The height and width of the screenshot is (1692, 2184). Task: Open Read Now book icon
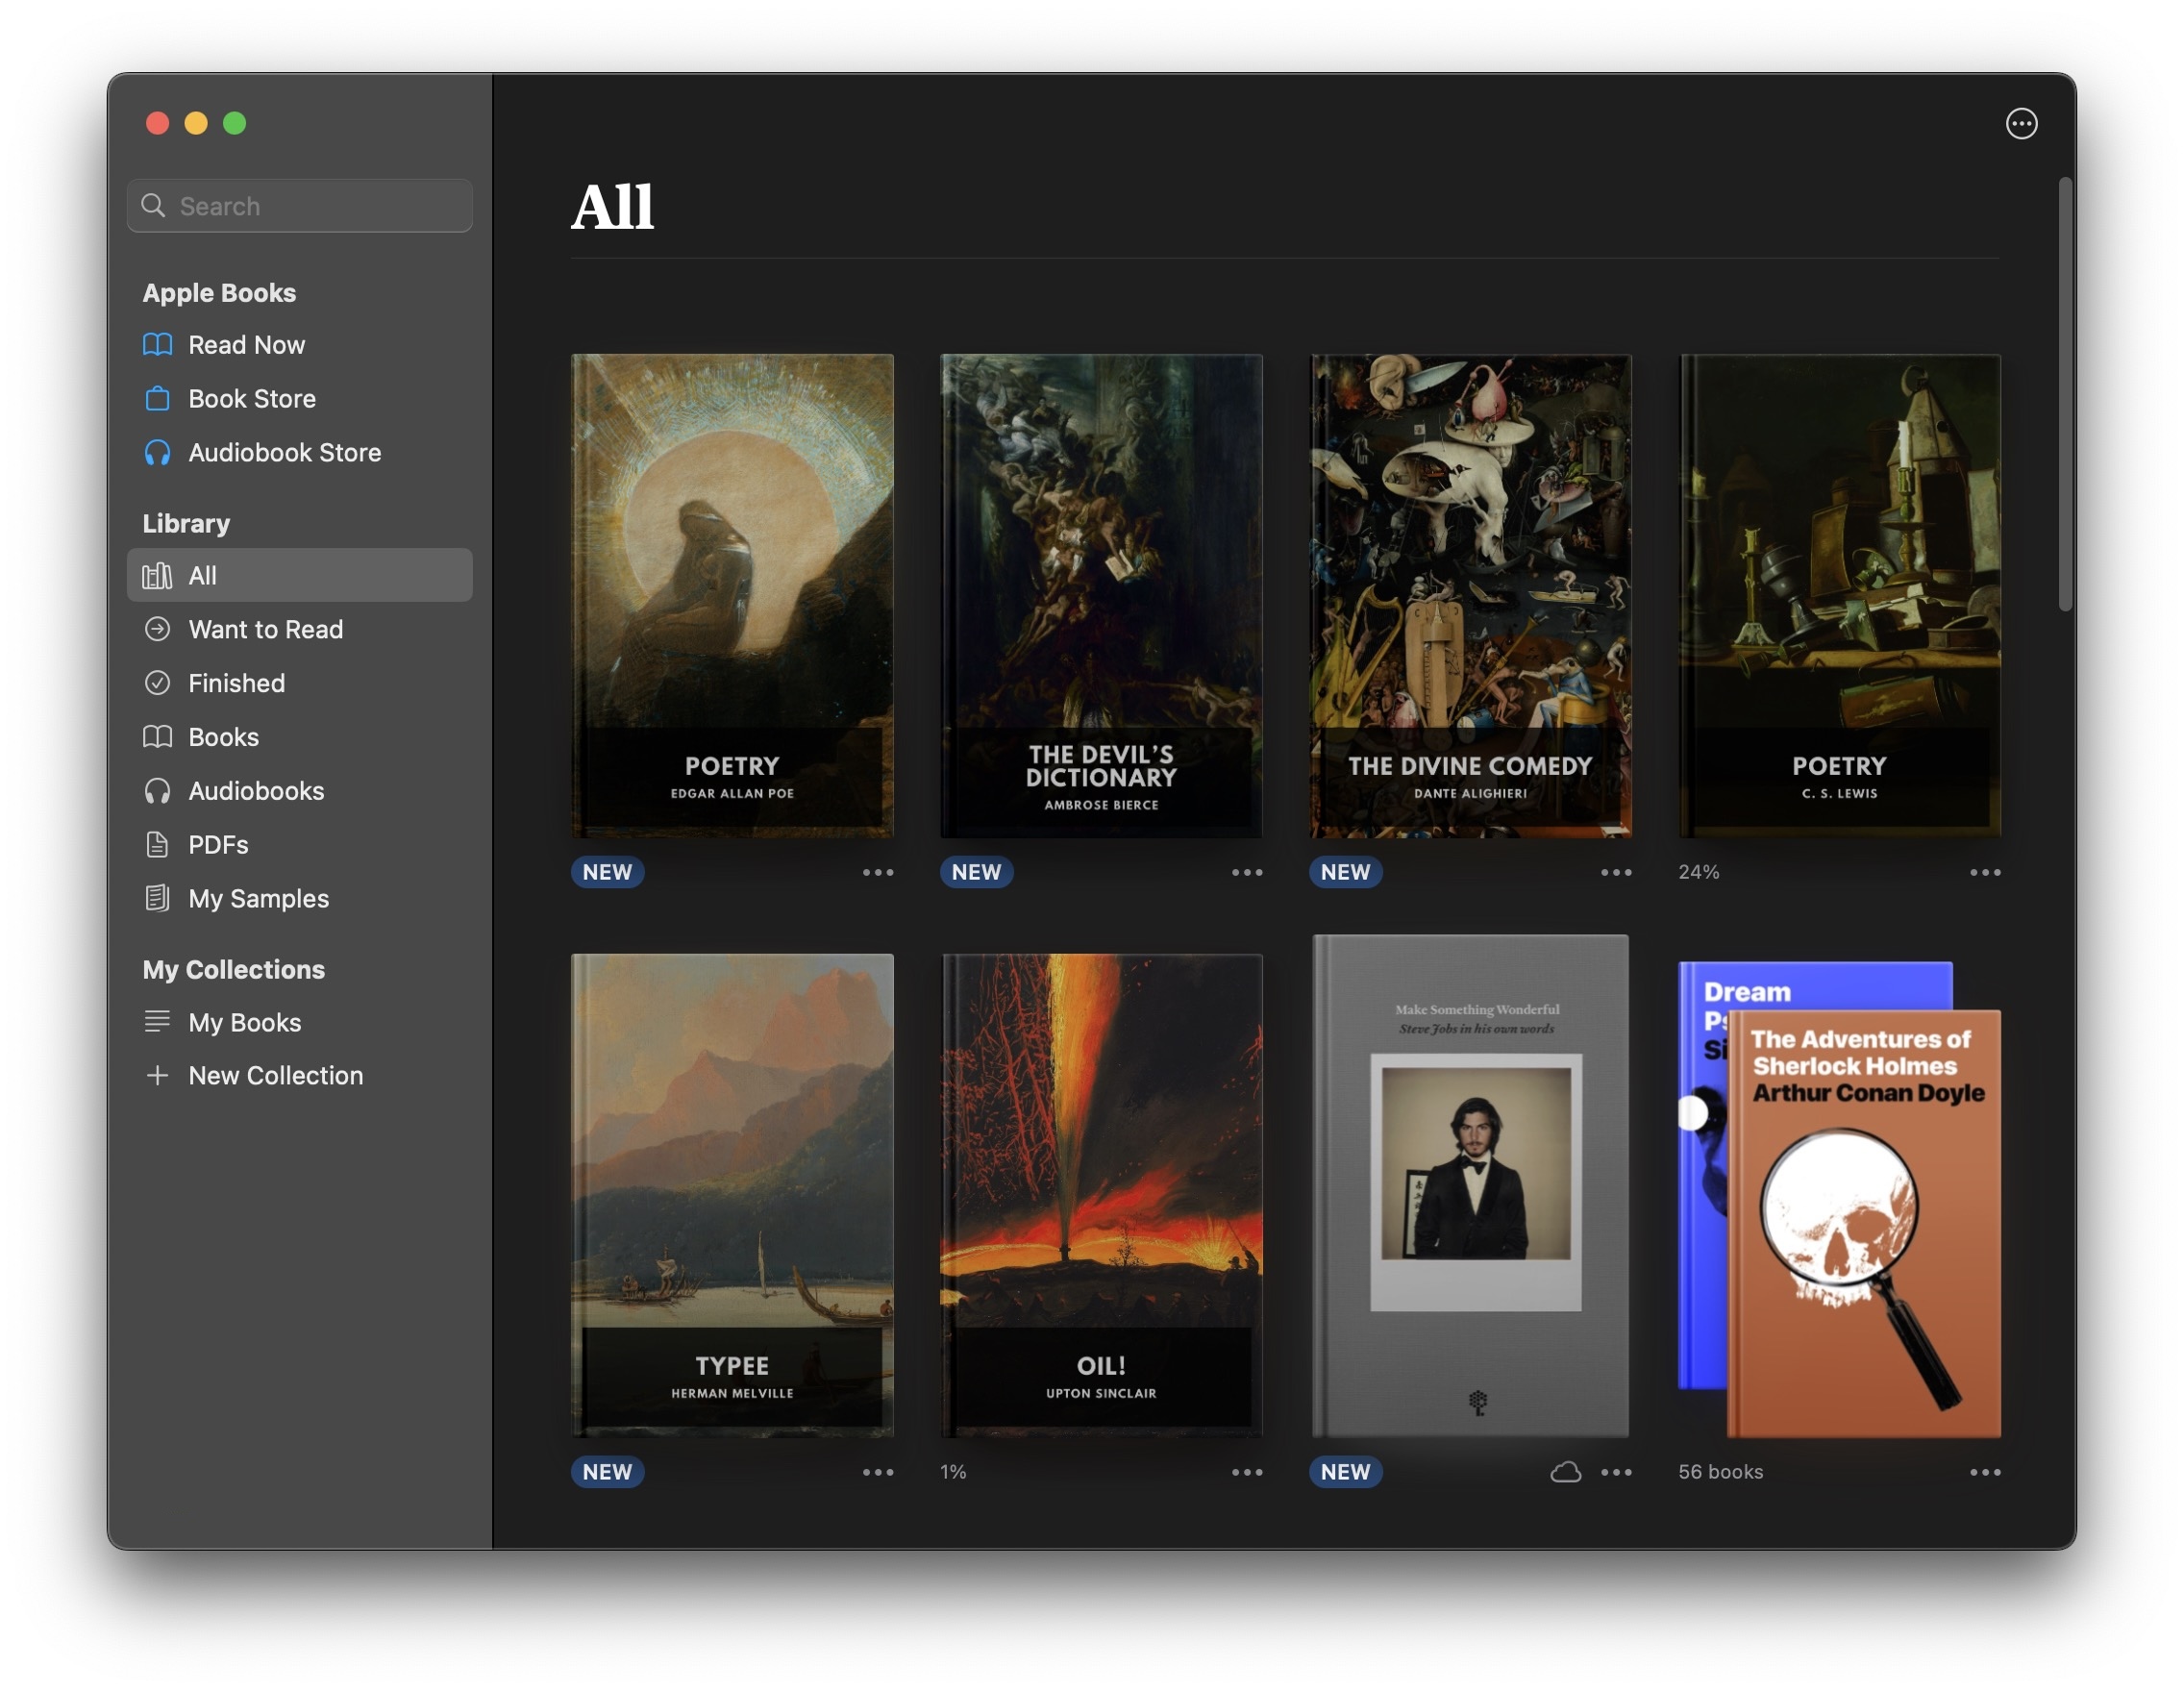point(157,345)
